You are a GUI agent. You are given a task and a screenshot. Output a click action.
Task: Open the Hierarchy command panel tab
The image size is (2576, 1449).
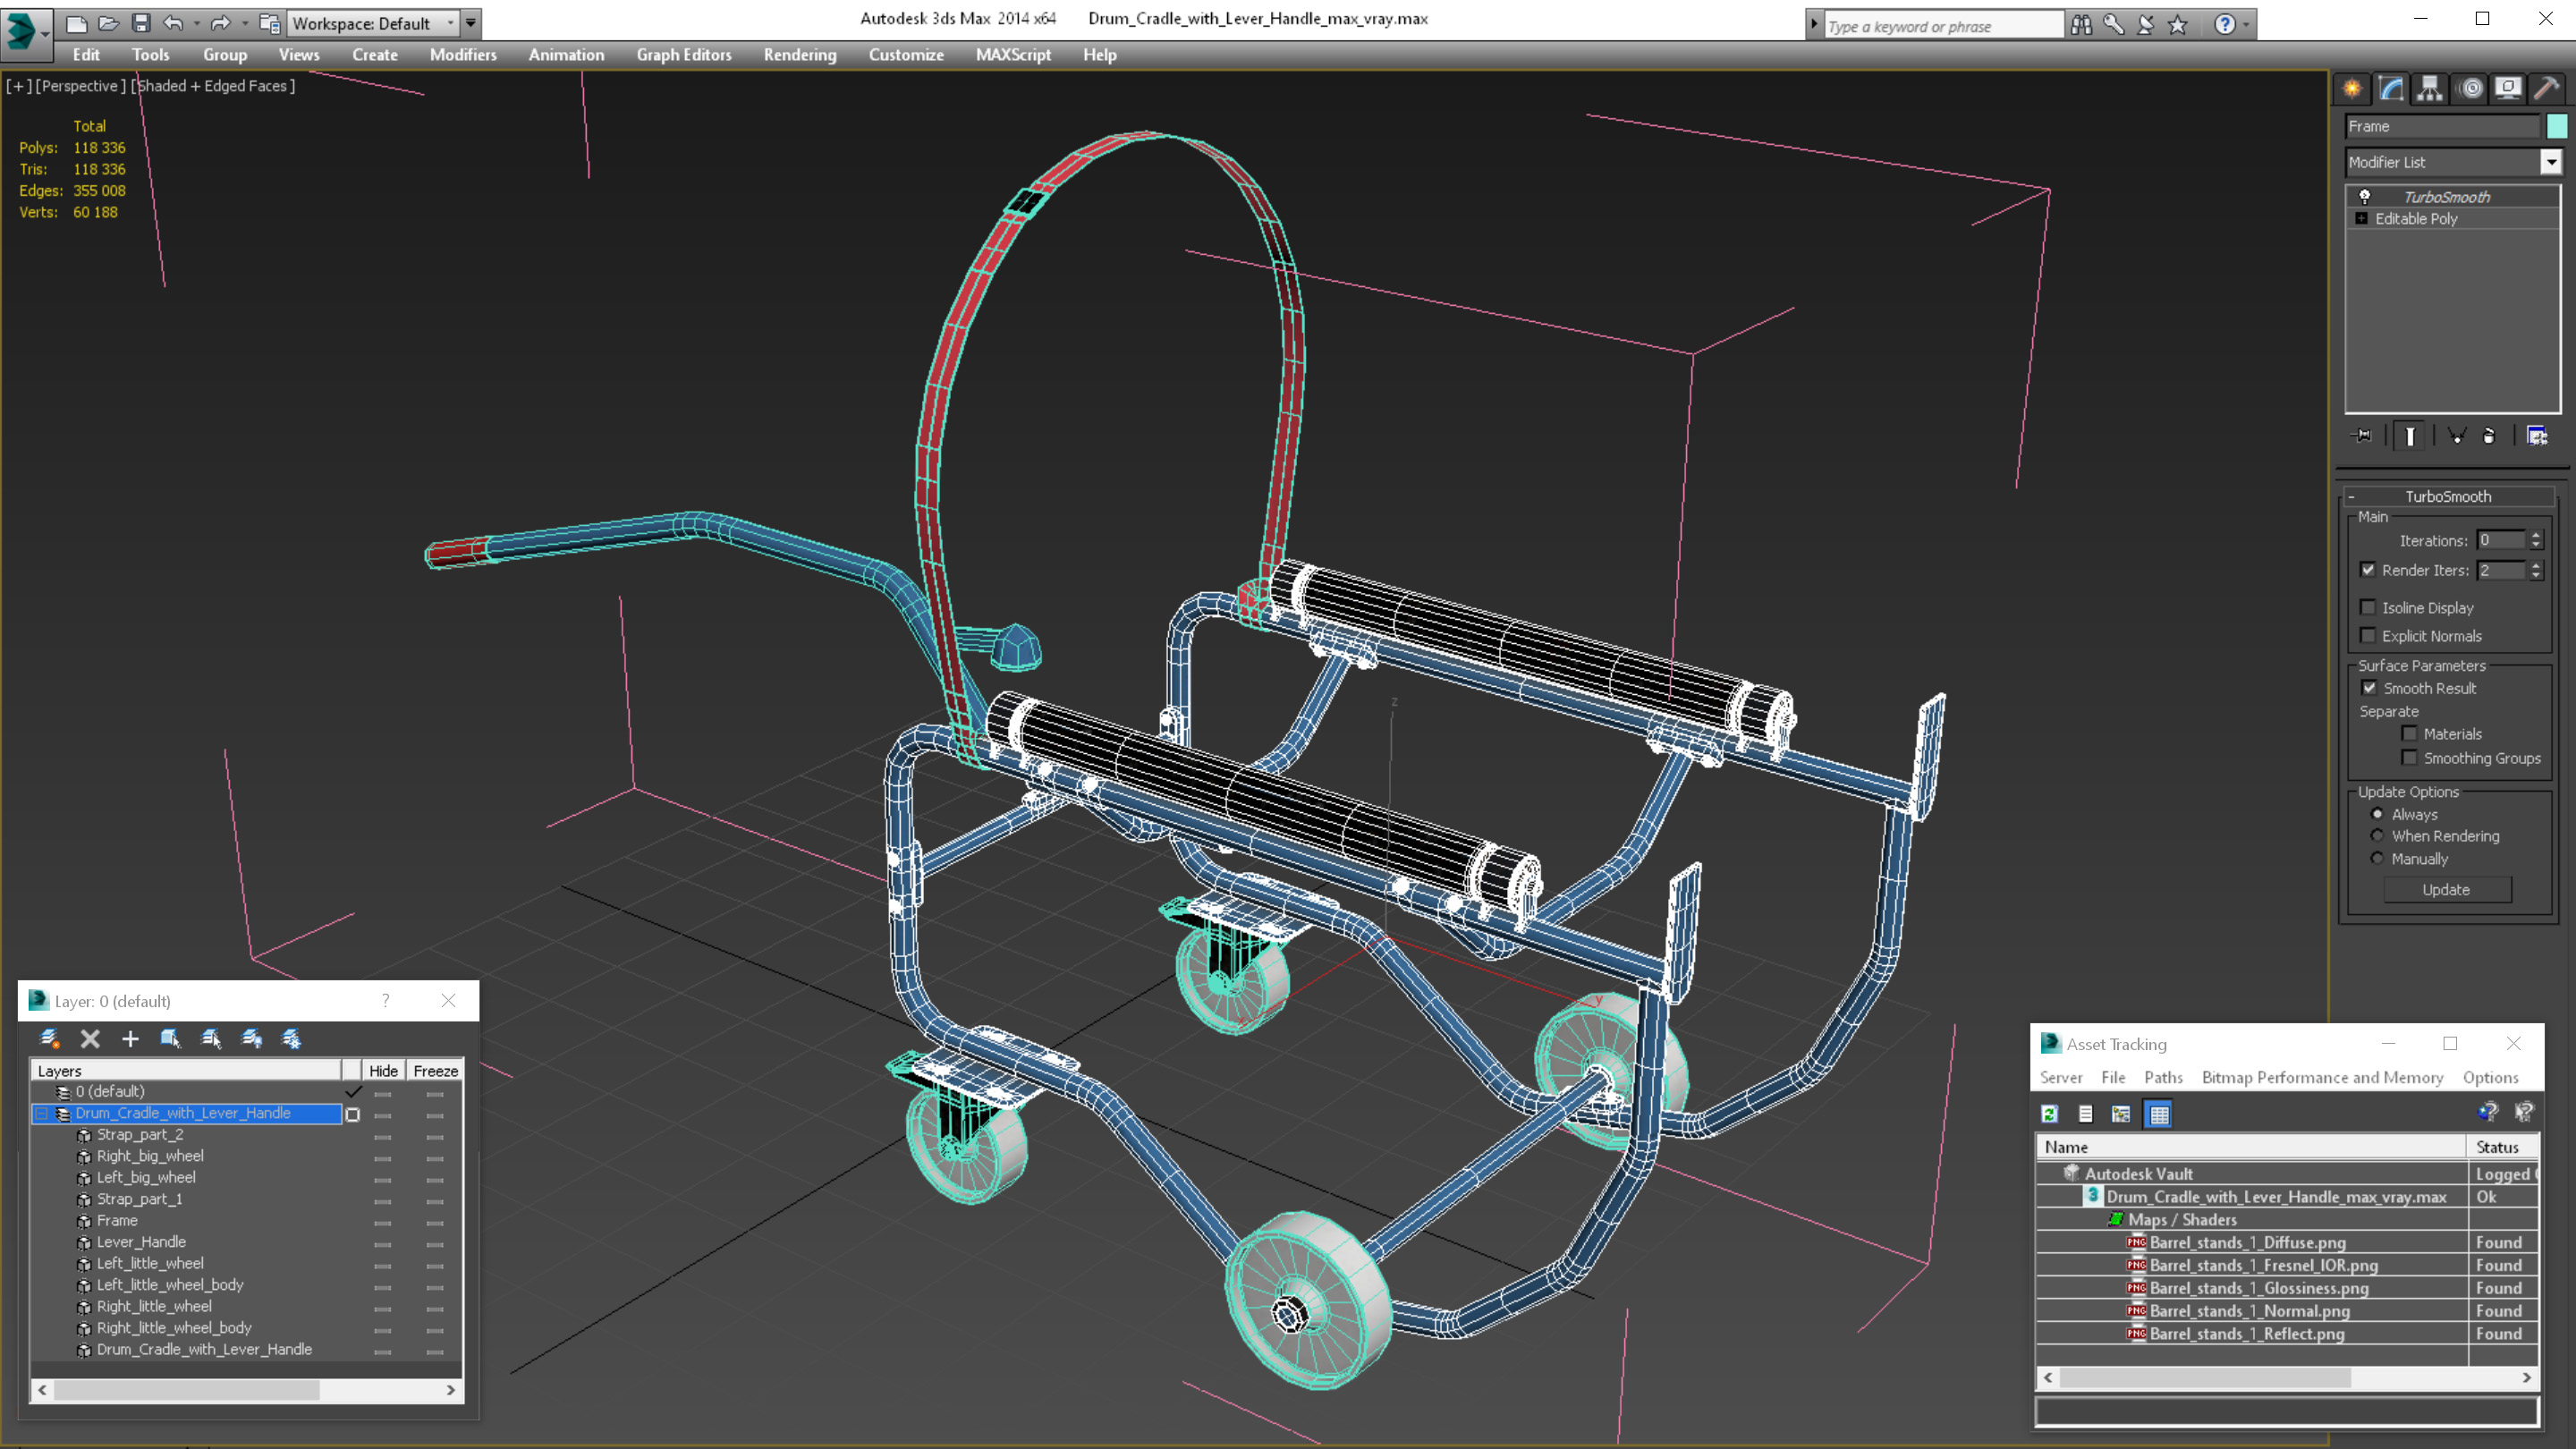point(2430,89)
